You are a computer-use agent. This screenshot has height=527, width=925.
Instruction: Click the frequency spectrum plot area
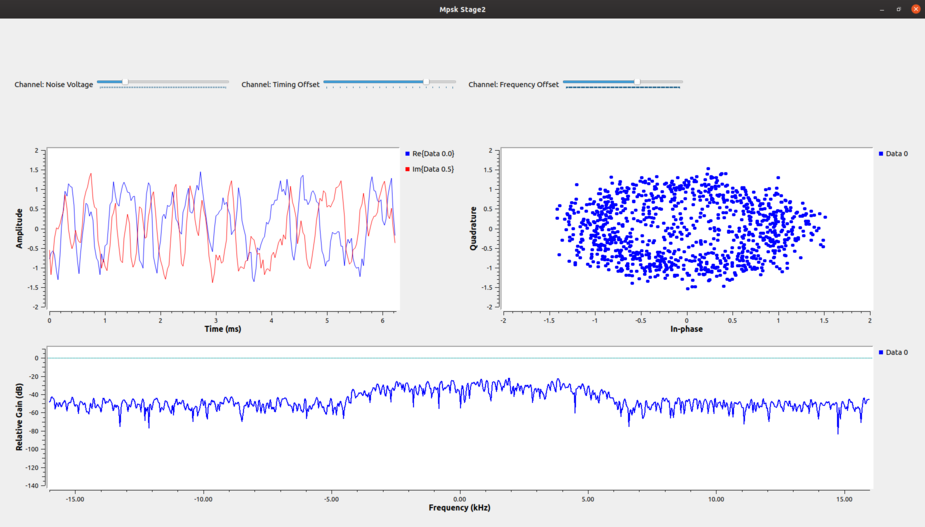click(x=459, y=418)
